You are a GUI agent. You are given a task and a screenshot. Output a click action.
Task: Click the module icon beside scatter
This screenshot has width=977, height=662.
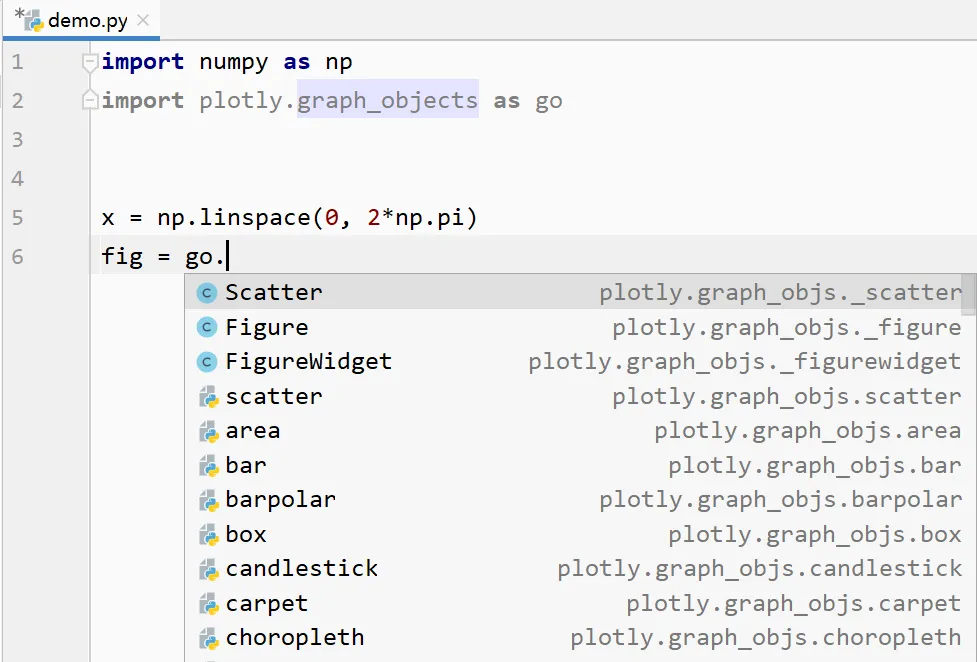tap(208, 397)
